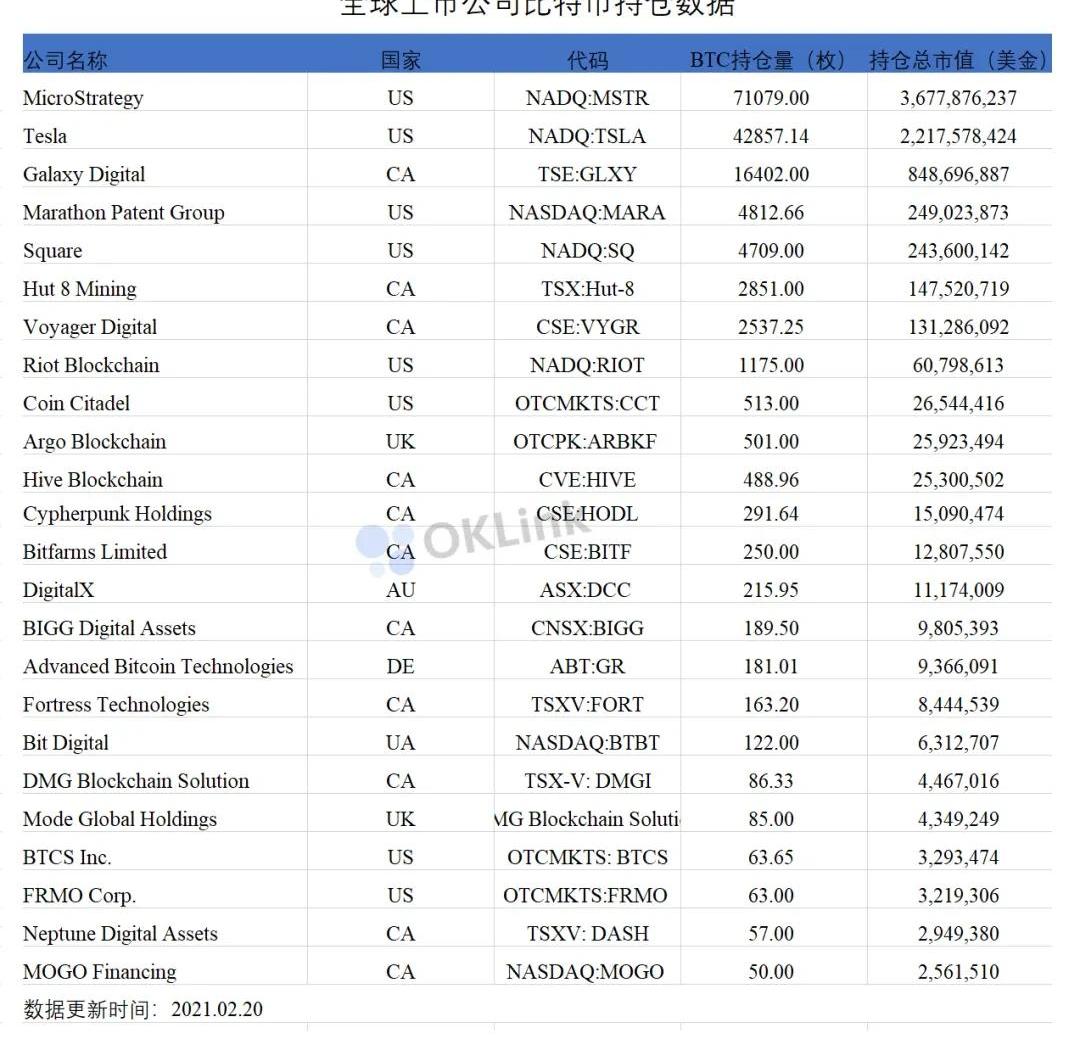
Task: Select the 3,677,876,237 market value cell
Action: [x=958, y=98]
